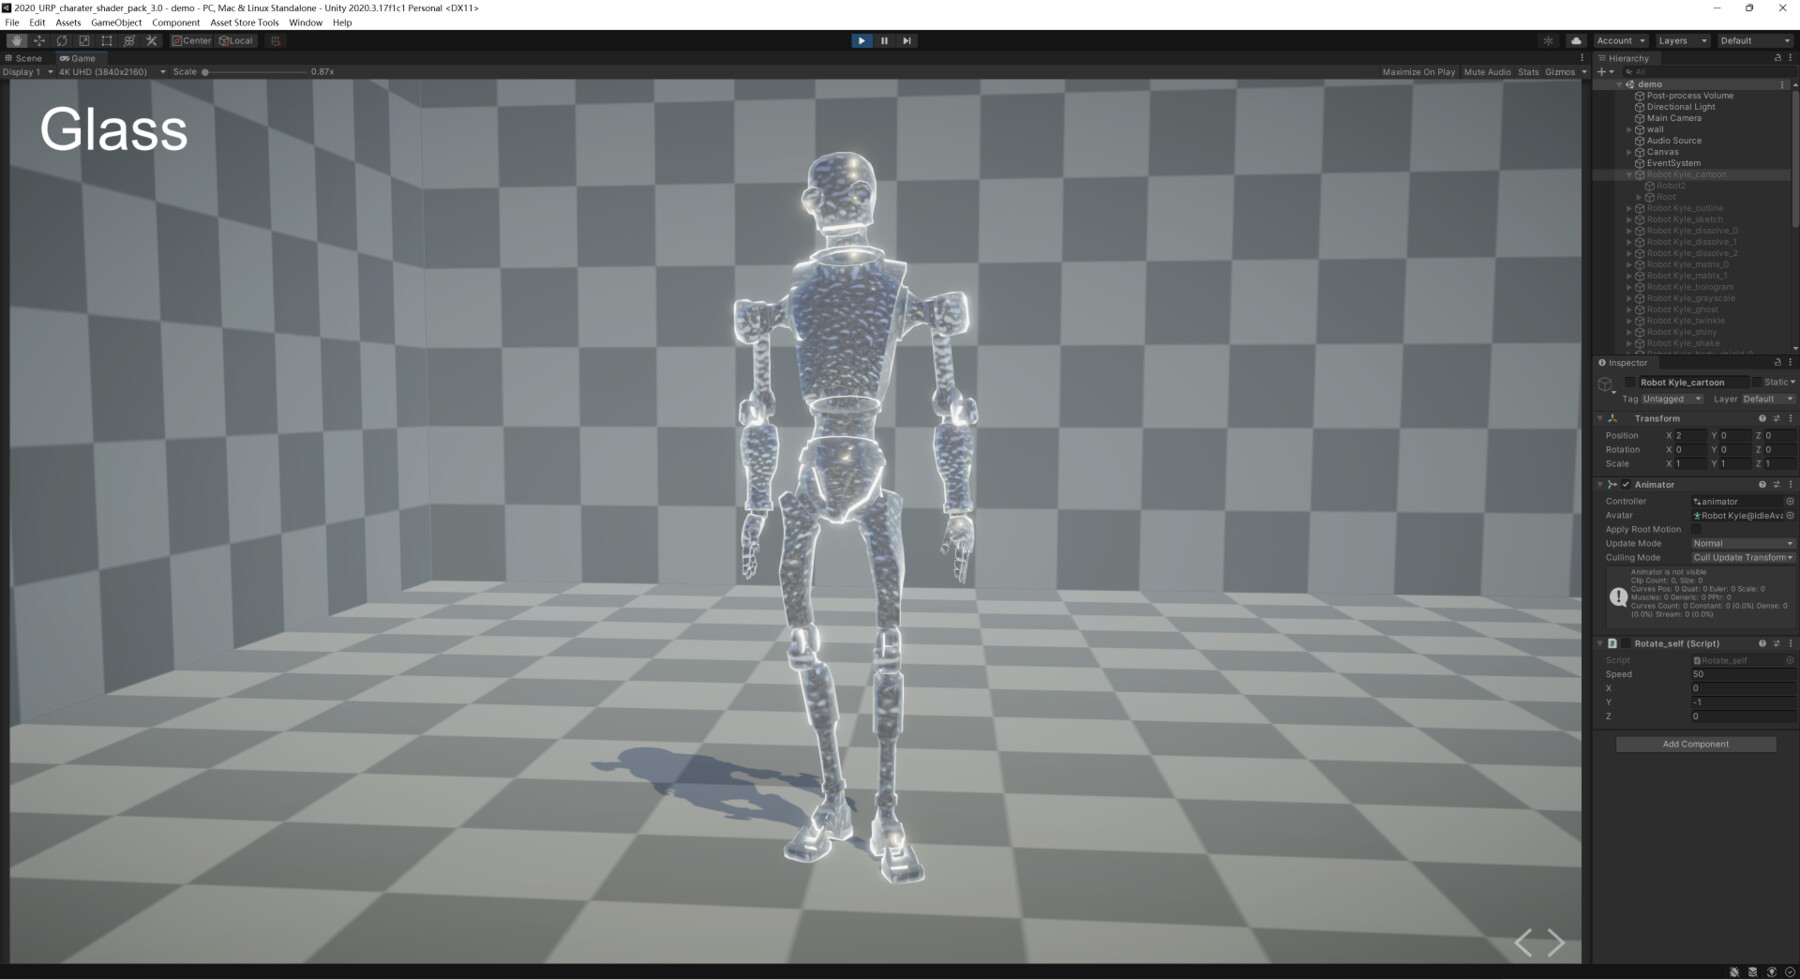The height and width of the screenshot is (980, 1800).
Task: Toggle Gizmos in game view
Action: (1560, 72)
